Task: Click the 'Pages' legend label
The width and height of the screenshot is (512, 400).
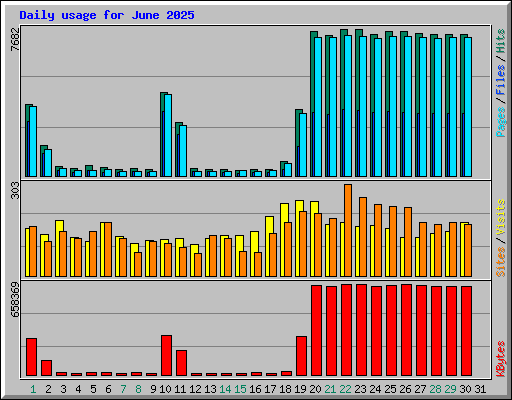Action: click(501, 122)
